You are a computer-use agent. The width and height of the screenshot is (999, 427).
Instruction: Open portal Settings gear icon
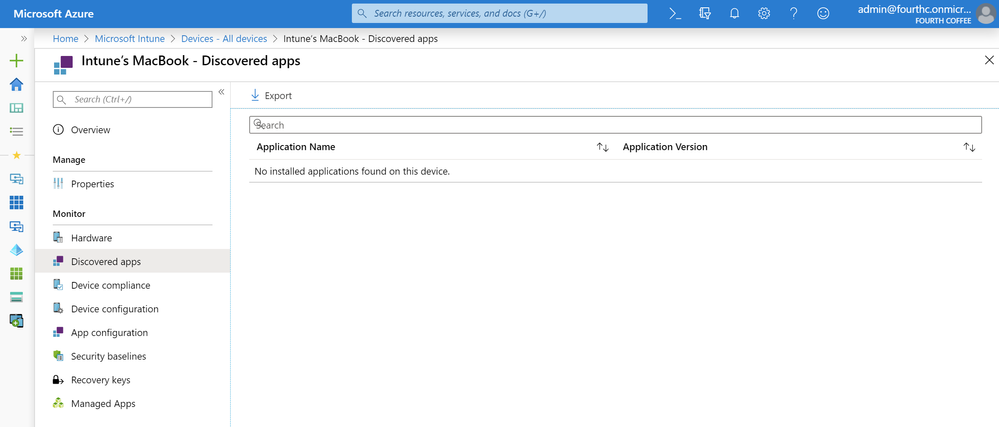764,13
